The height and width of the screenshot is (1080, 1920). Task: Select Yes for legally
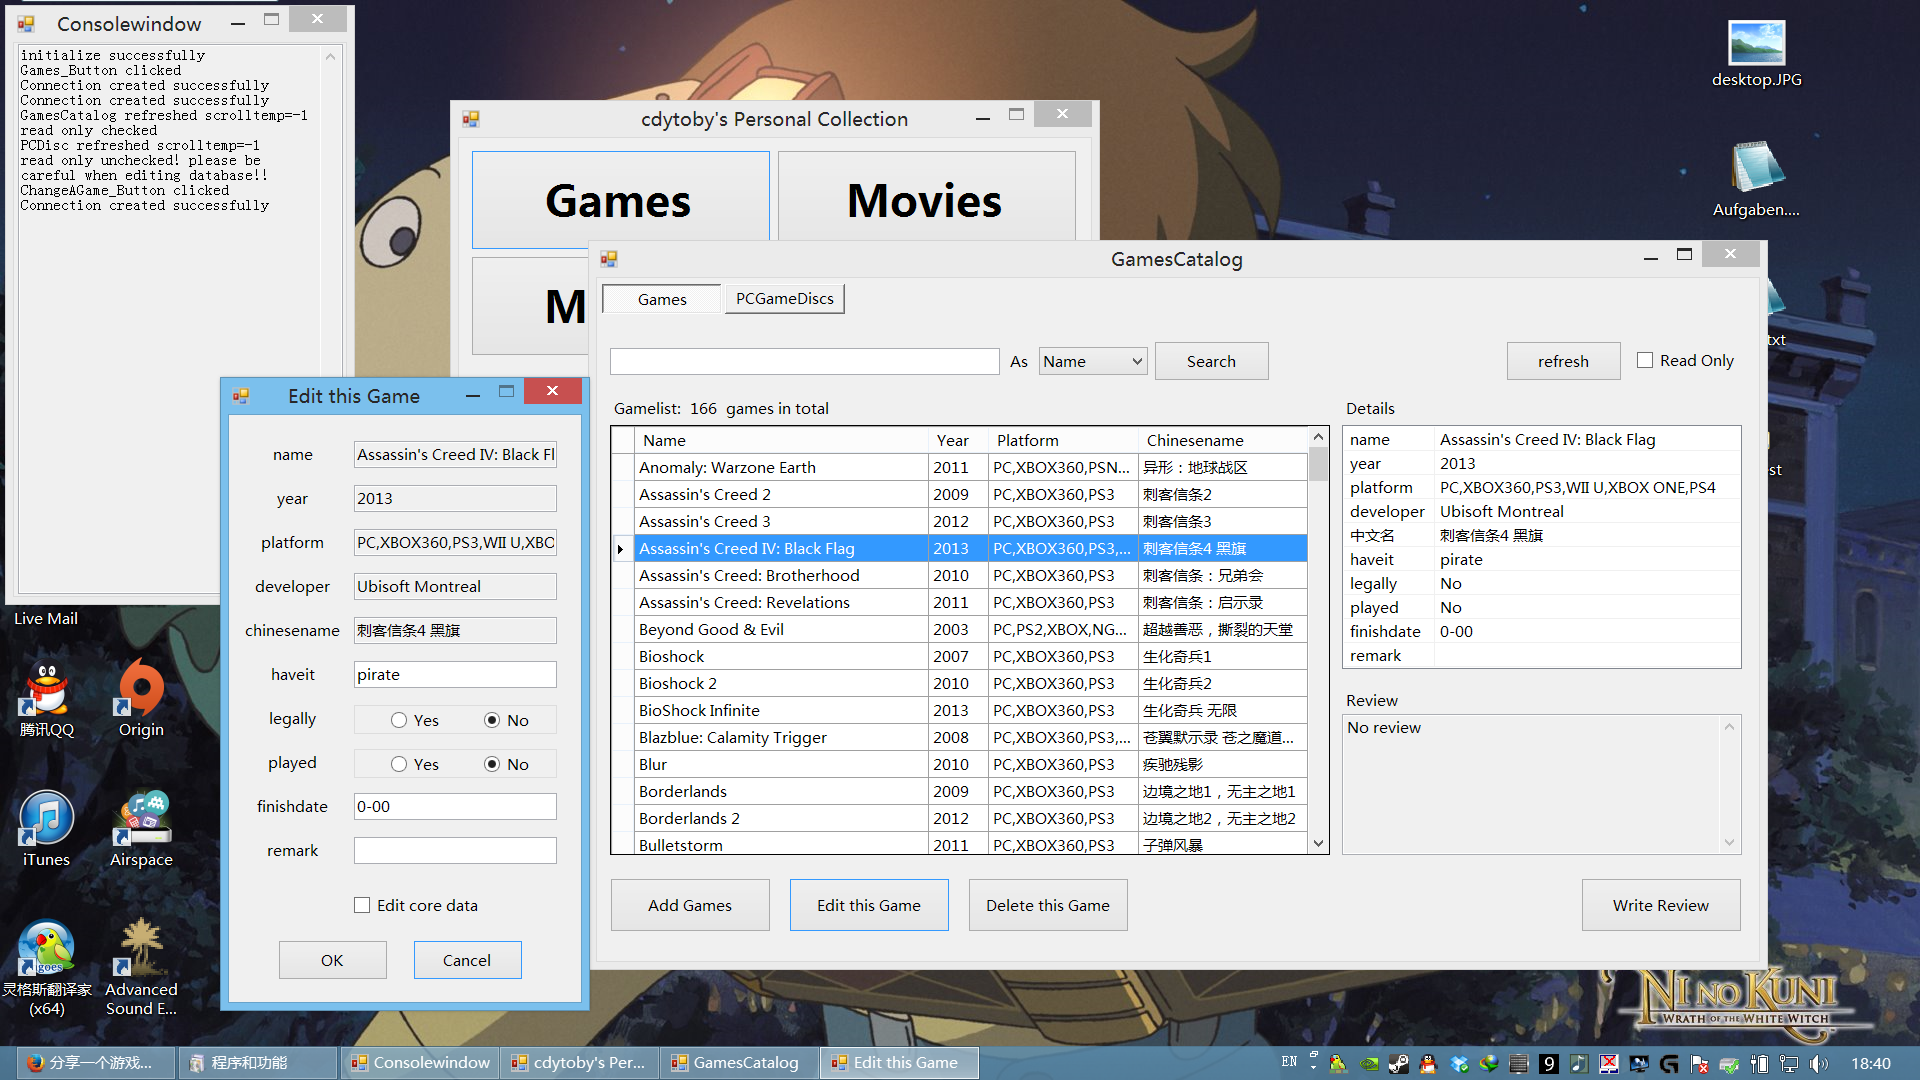point(399,720)
